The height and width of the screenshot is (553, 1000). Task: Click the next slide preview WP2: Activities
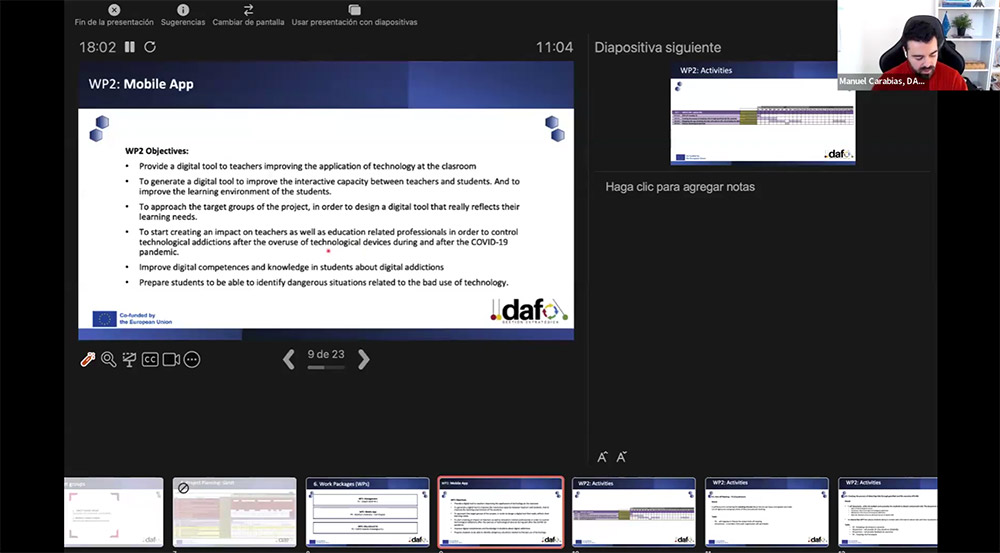point(762,119)
